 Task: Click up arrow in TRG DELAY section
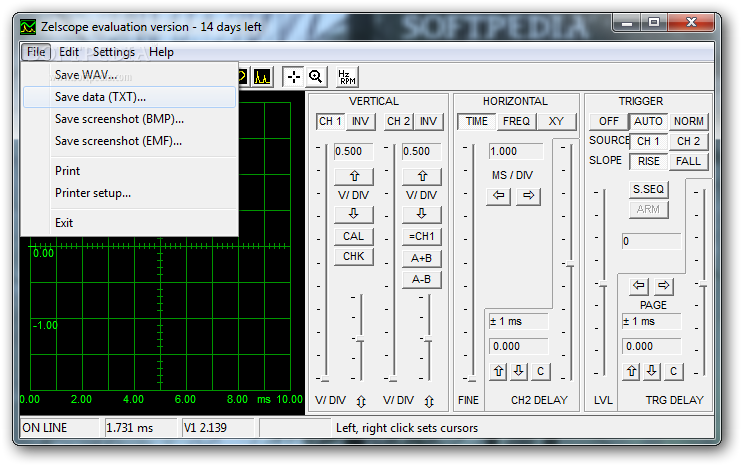pyautogui.click(x=632, y=371)
